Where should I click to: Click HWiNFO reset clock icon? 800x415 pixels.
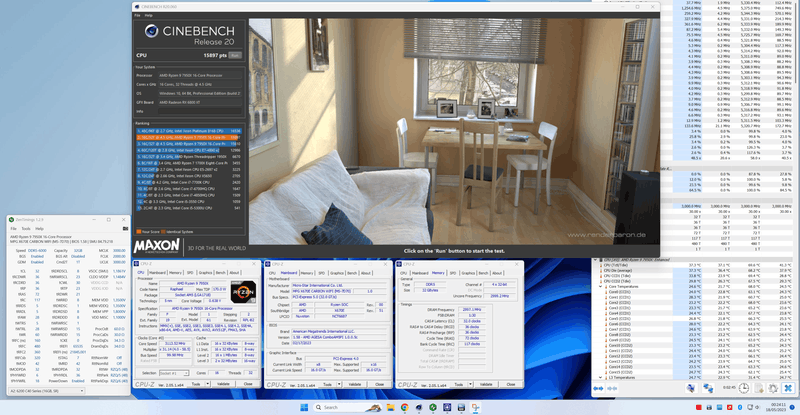[744, 388]
